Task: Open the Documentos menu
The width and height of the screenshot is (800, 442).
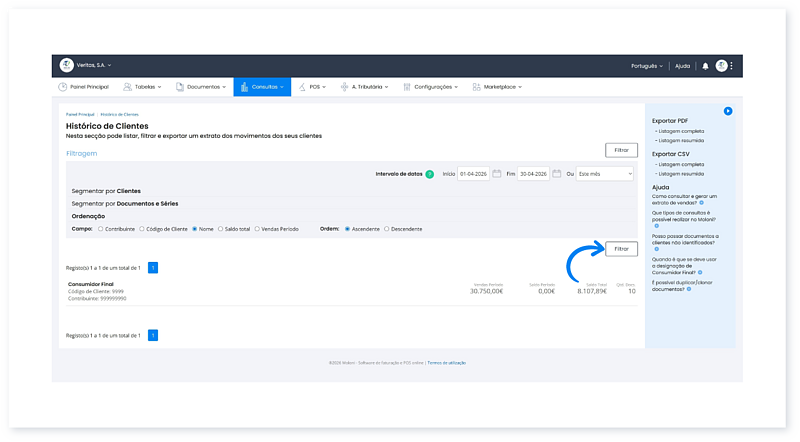Action: click(201, 87)
